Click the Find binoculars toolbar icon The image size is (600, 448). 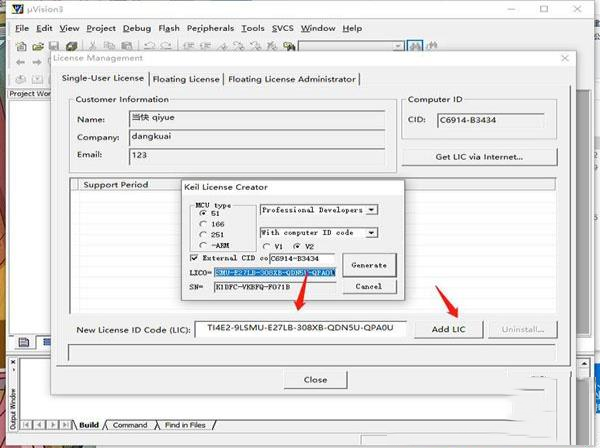[x=416, y=45]
